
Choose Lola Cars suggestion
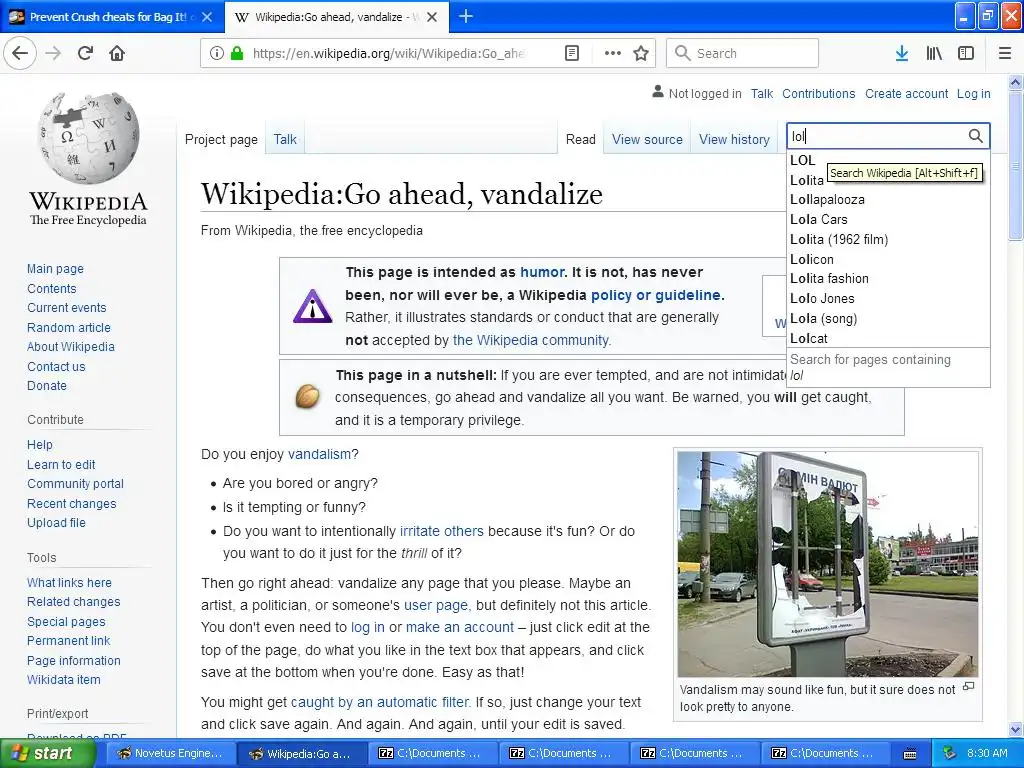coord(888,219)
